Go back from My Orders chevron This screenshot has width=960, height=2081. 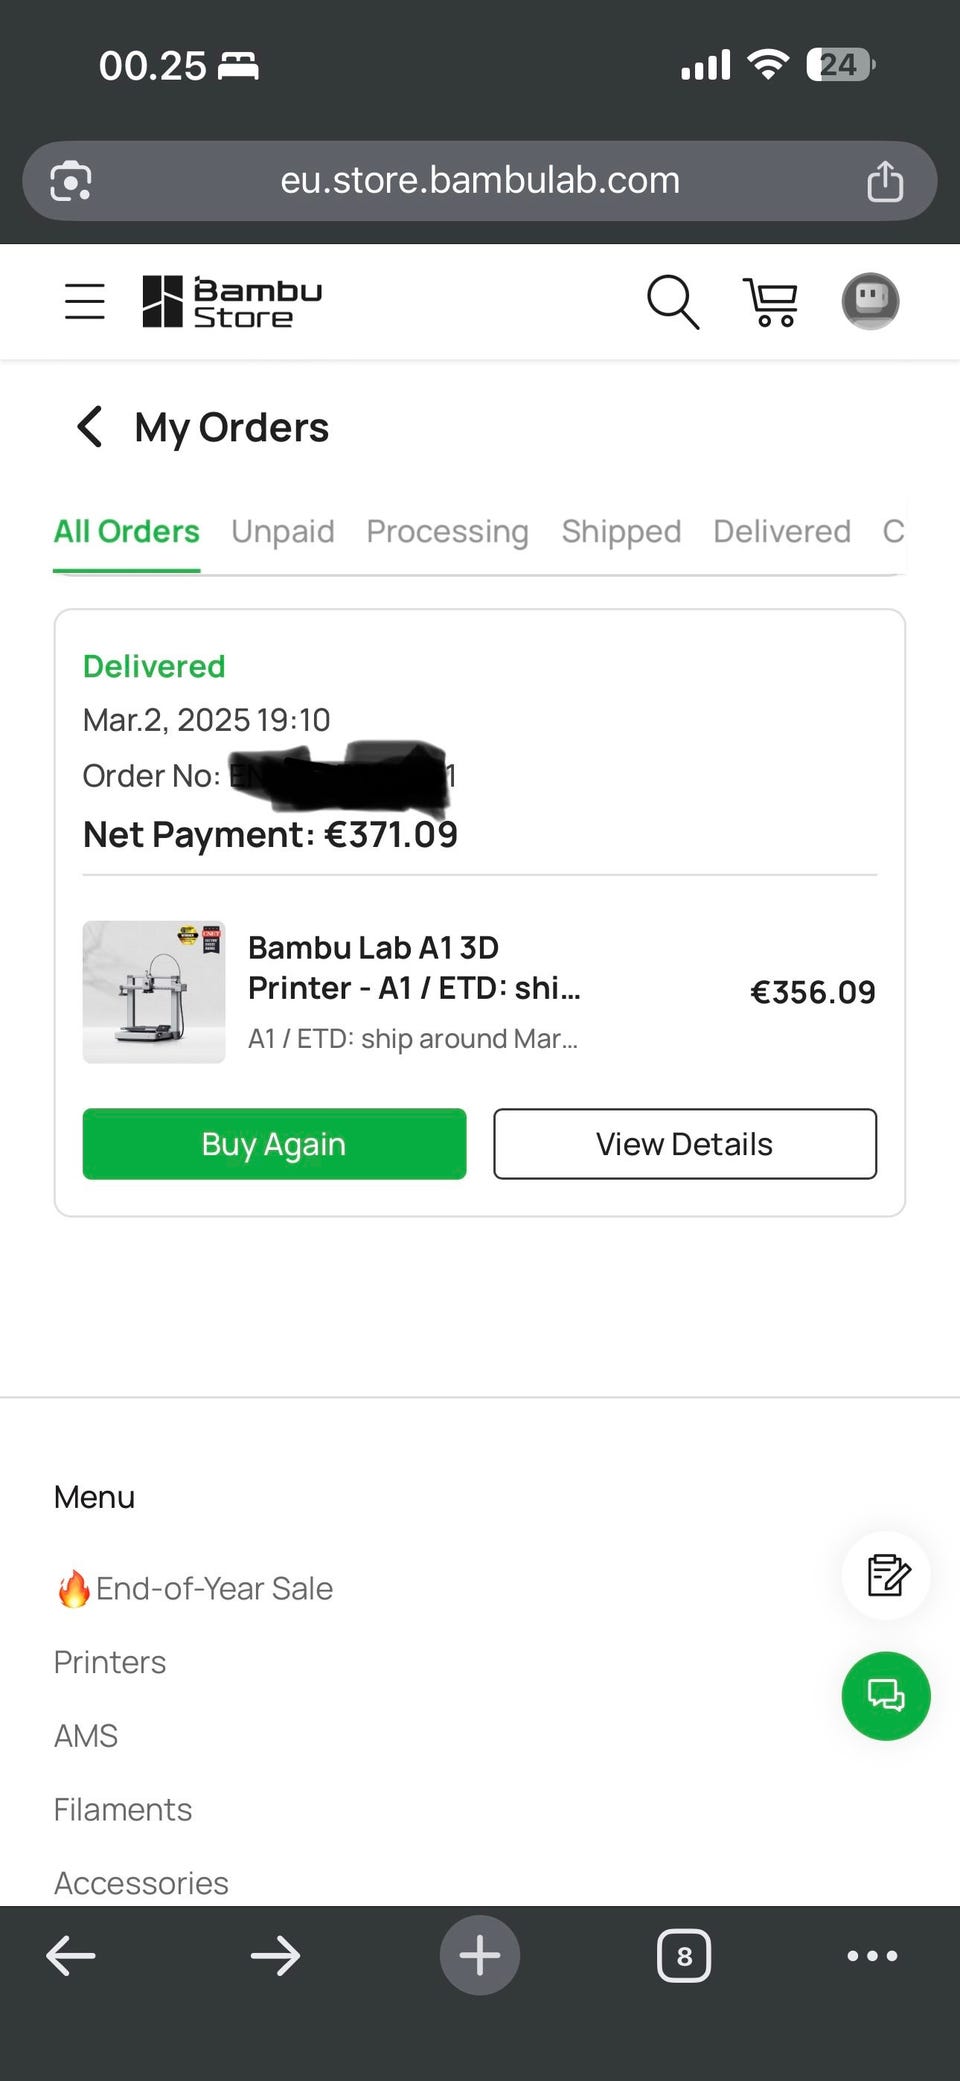click(90, 427)
